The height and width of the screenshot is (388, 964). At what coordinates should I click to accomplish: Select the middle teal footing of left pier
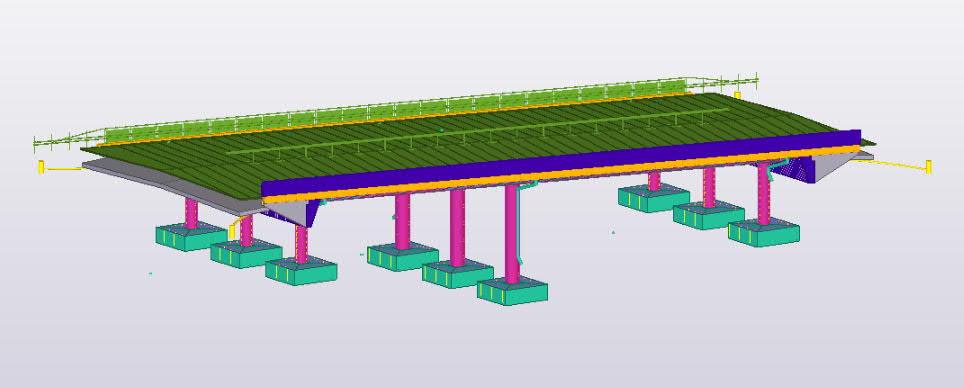[246, 254]
